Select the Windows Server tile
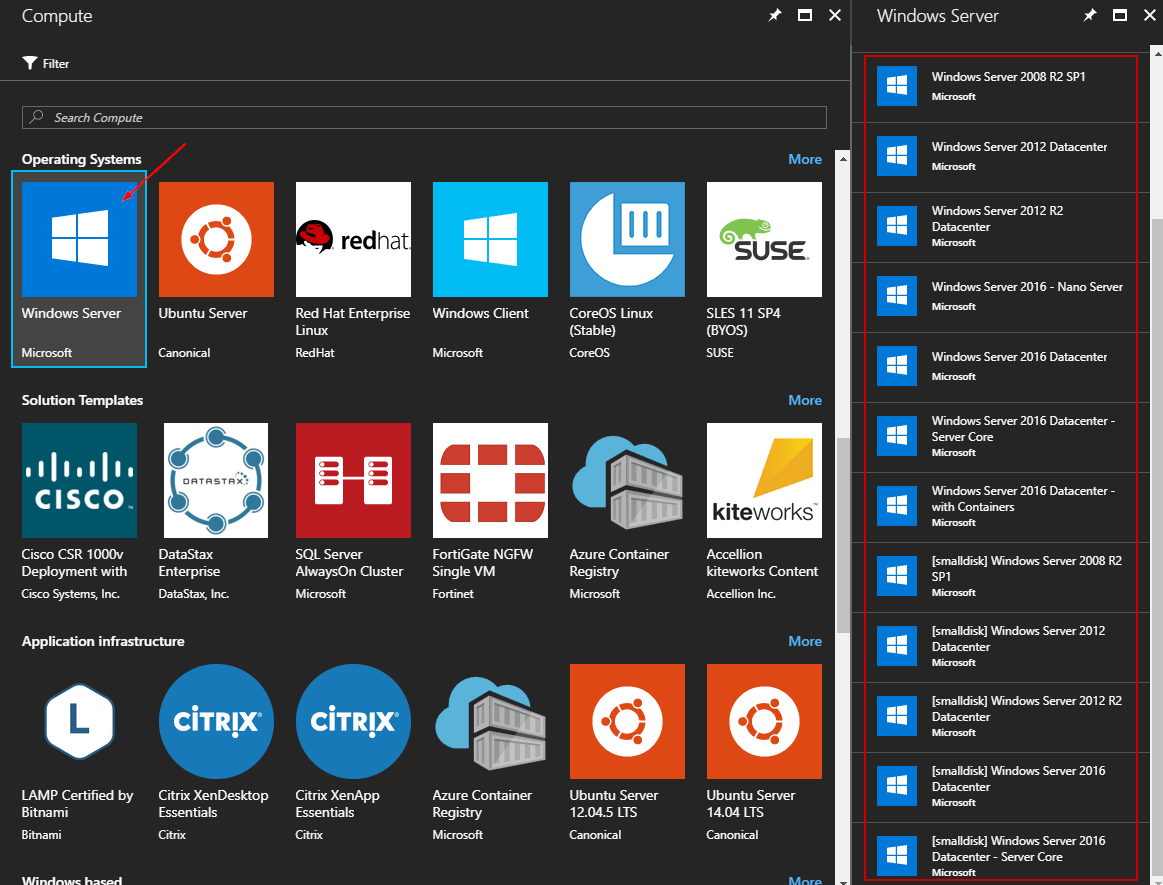This screenshot has width=1163, height=885. tap(79, 269)
